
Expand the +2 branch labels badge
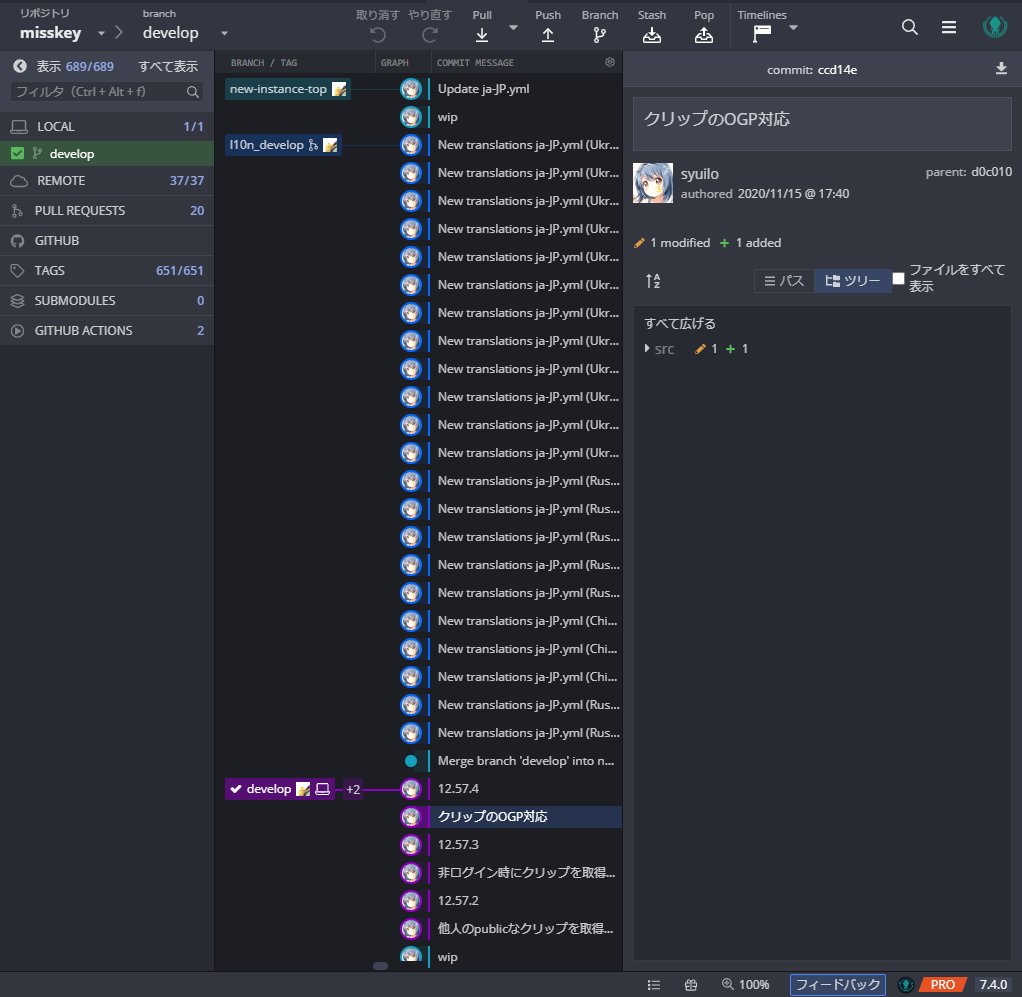(353, 789)
